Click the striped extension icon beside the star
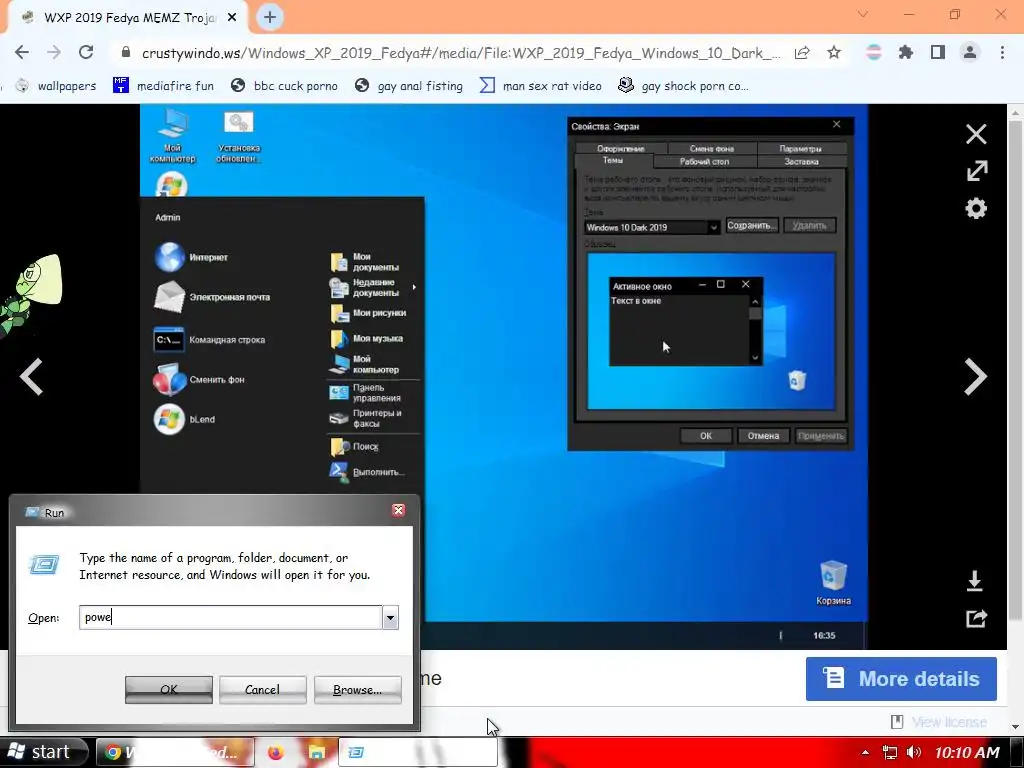1024x768 pixels. click(x=873, y=52)
